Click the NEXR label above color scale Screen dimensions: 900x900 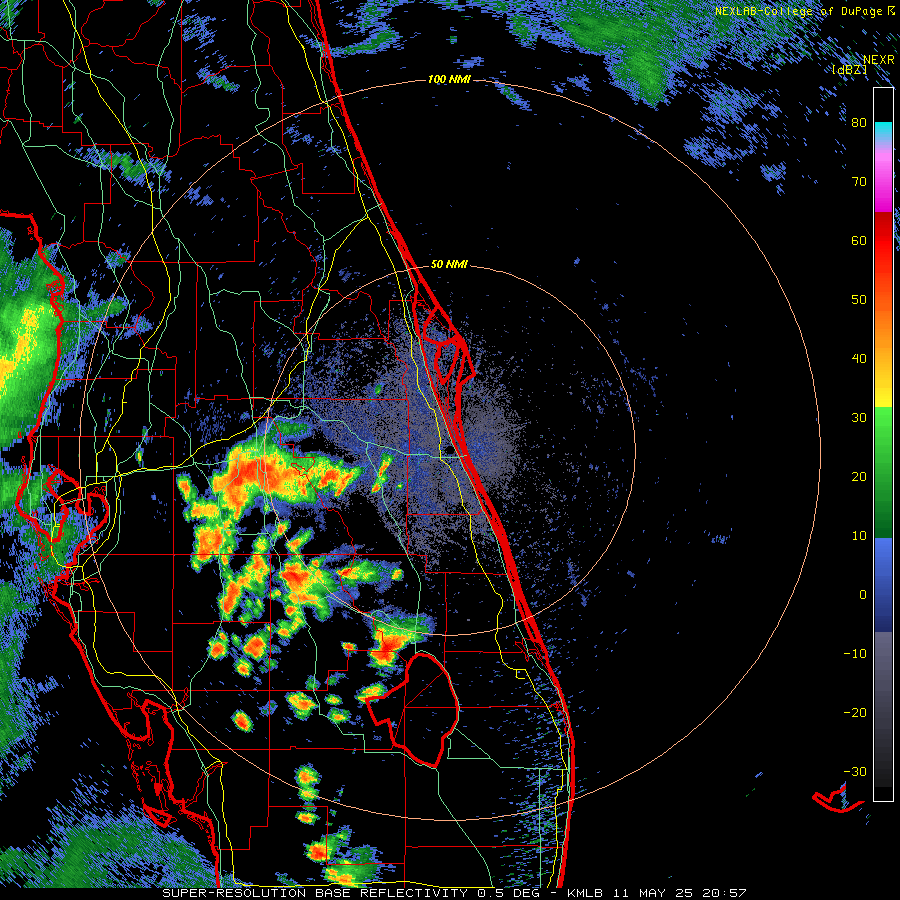878,60
